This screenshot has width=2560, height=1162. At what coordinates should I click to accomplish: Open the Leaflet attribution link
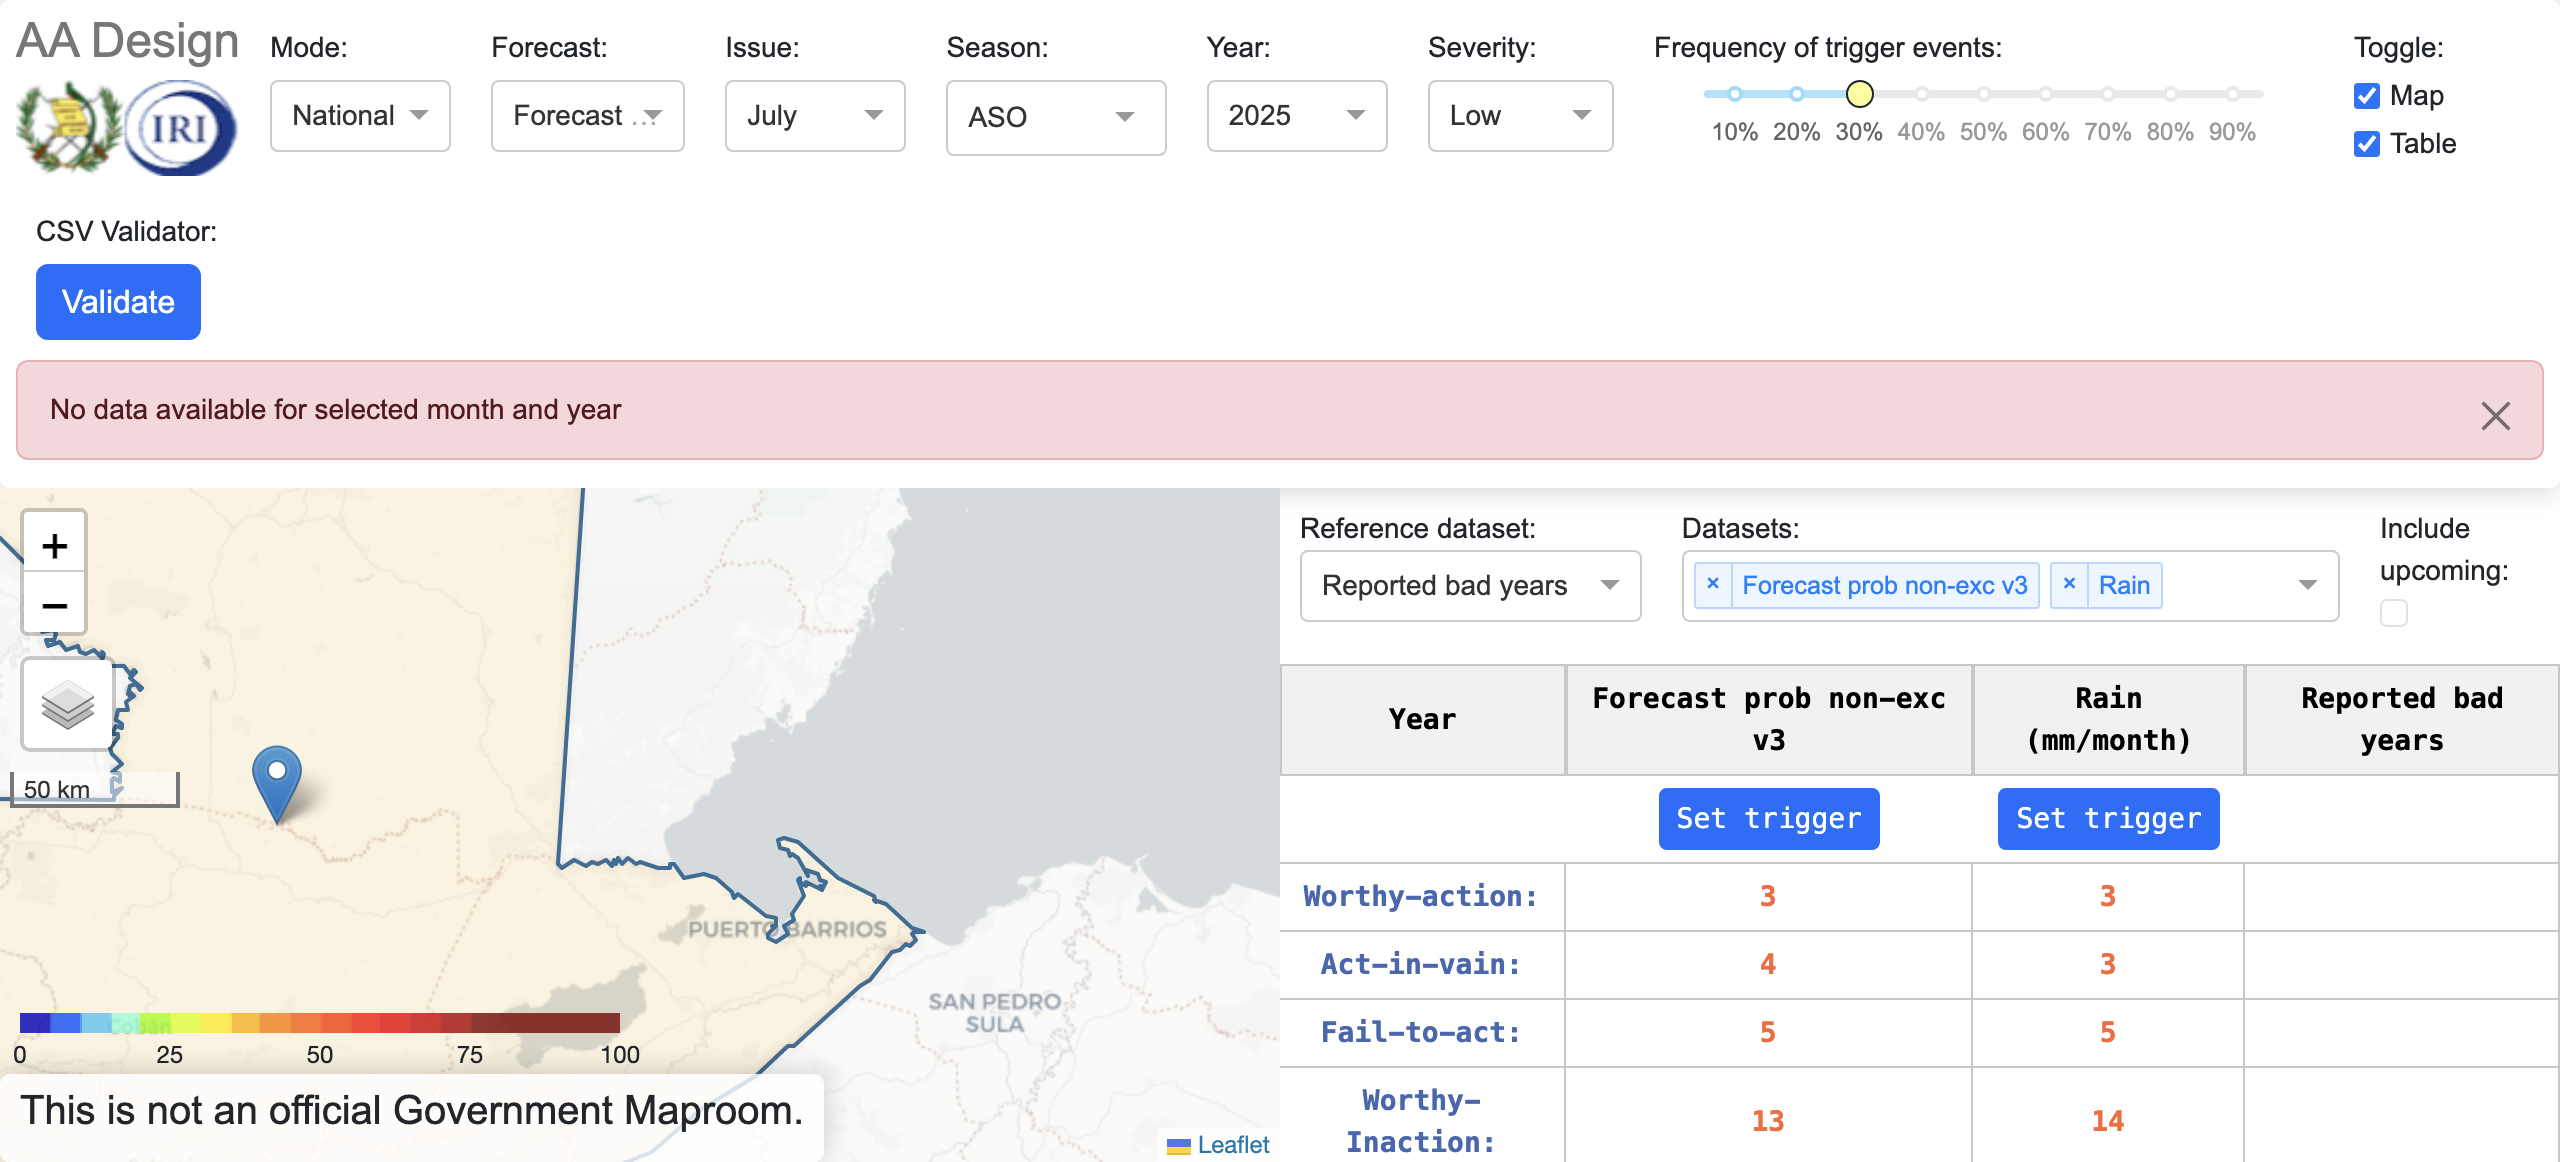(1232, 1144)
